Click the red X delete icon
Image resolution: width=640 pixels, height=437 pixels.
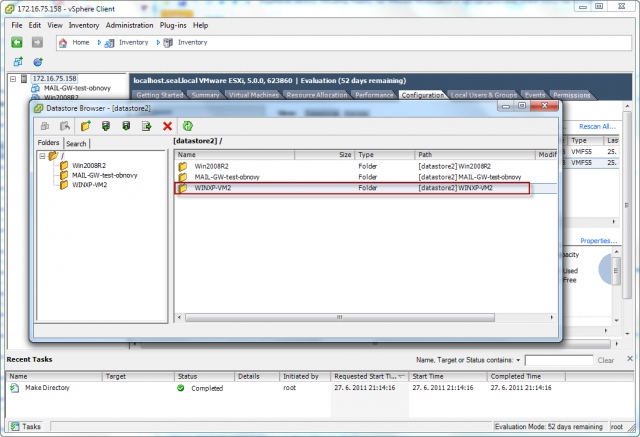(x=167, y=126)
